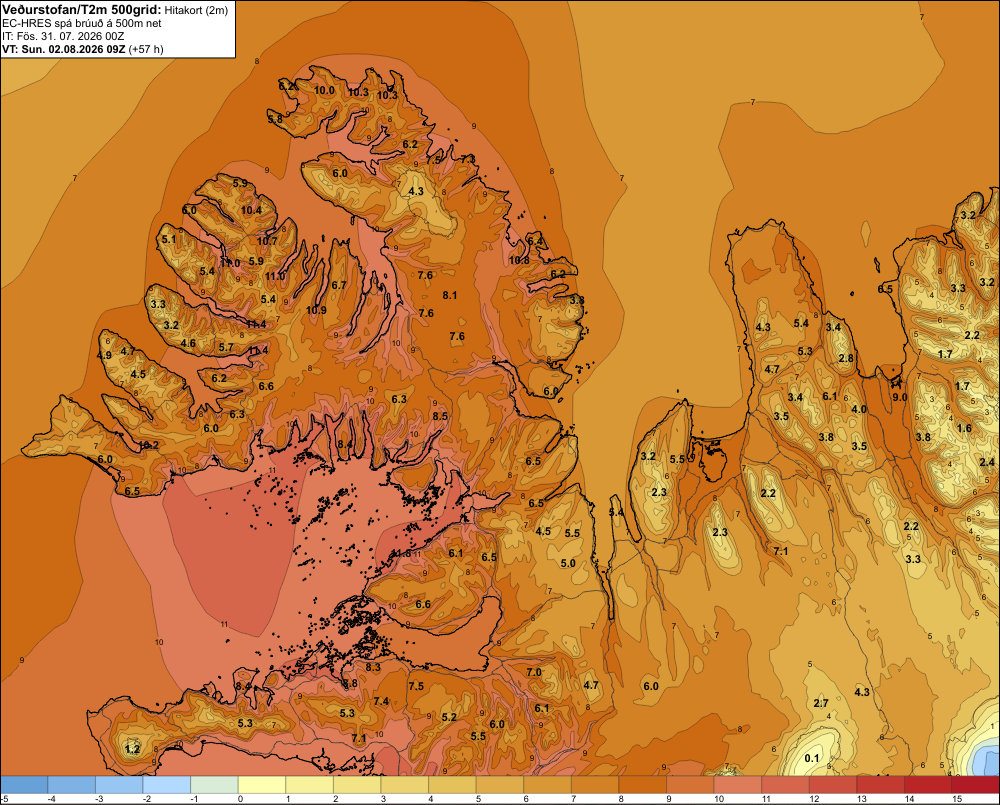Choose the legend swatch between 7 and 8

coord(595,785)
